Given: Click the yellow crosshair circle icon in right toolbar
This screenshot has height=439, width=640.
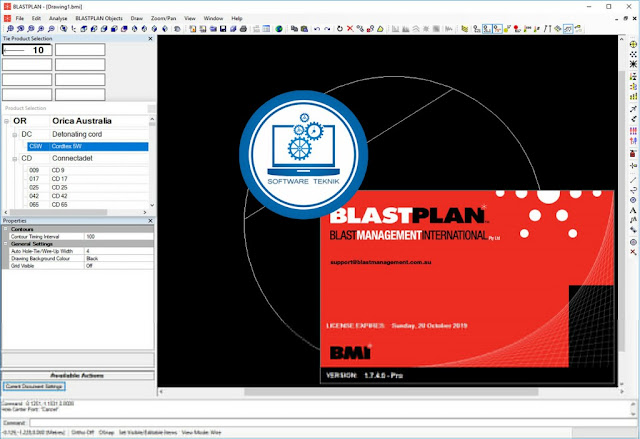Looking at the screenshot, I should 633,44.
